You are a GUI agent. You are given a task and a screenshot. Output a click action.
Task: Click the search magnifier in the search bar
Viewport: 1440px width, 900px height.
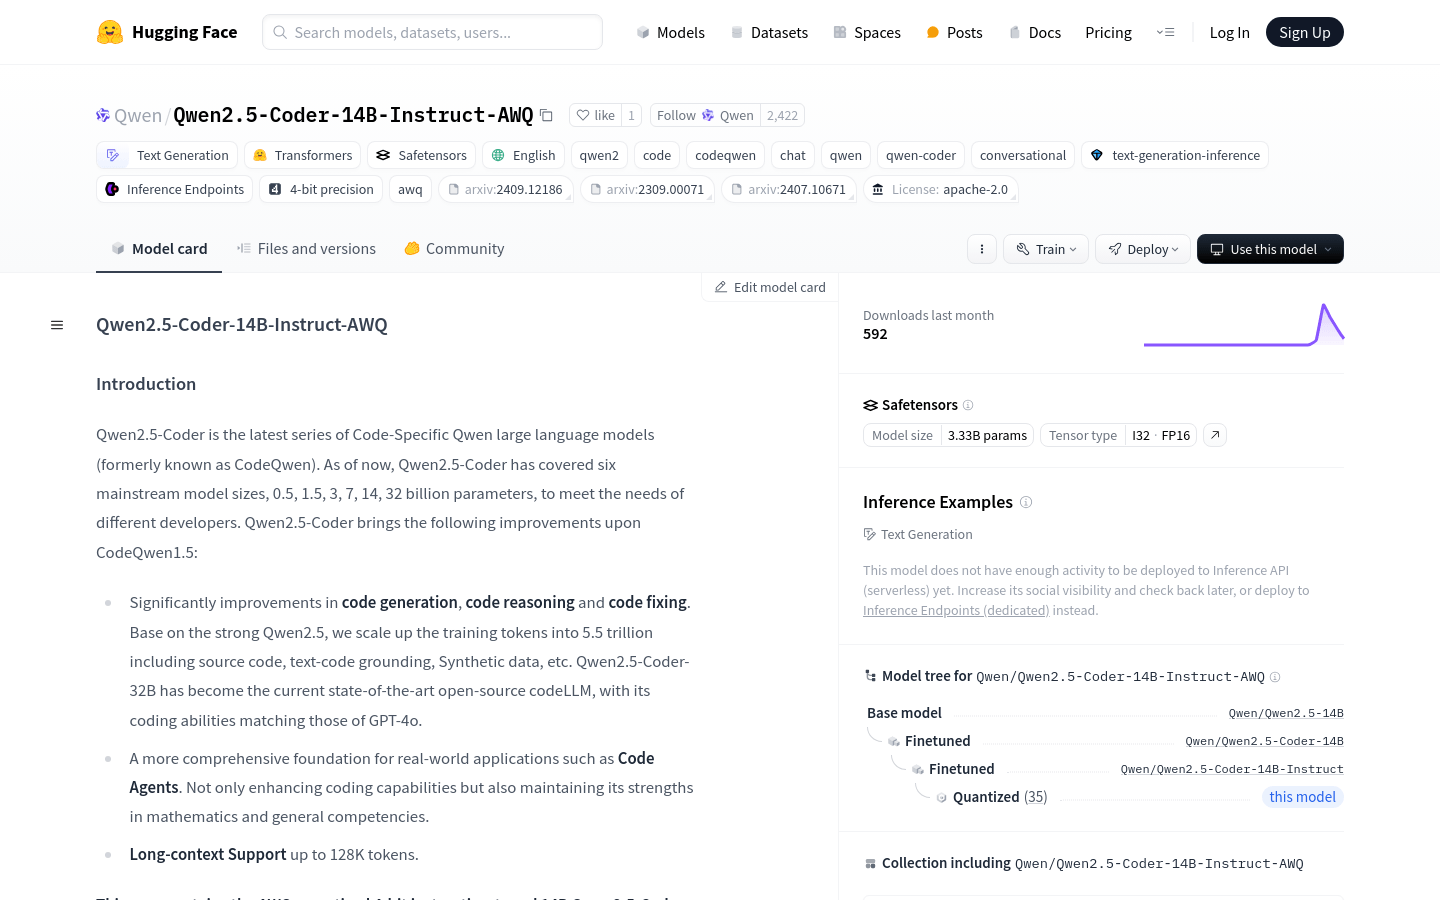(x=279, y=32)
